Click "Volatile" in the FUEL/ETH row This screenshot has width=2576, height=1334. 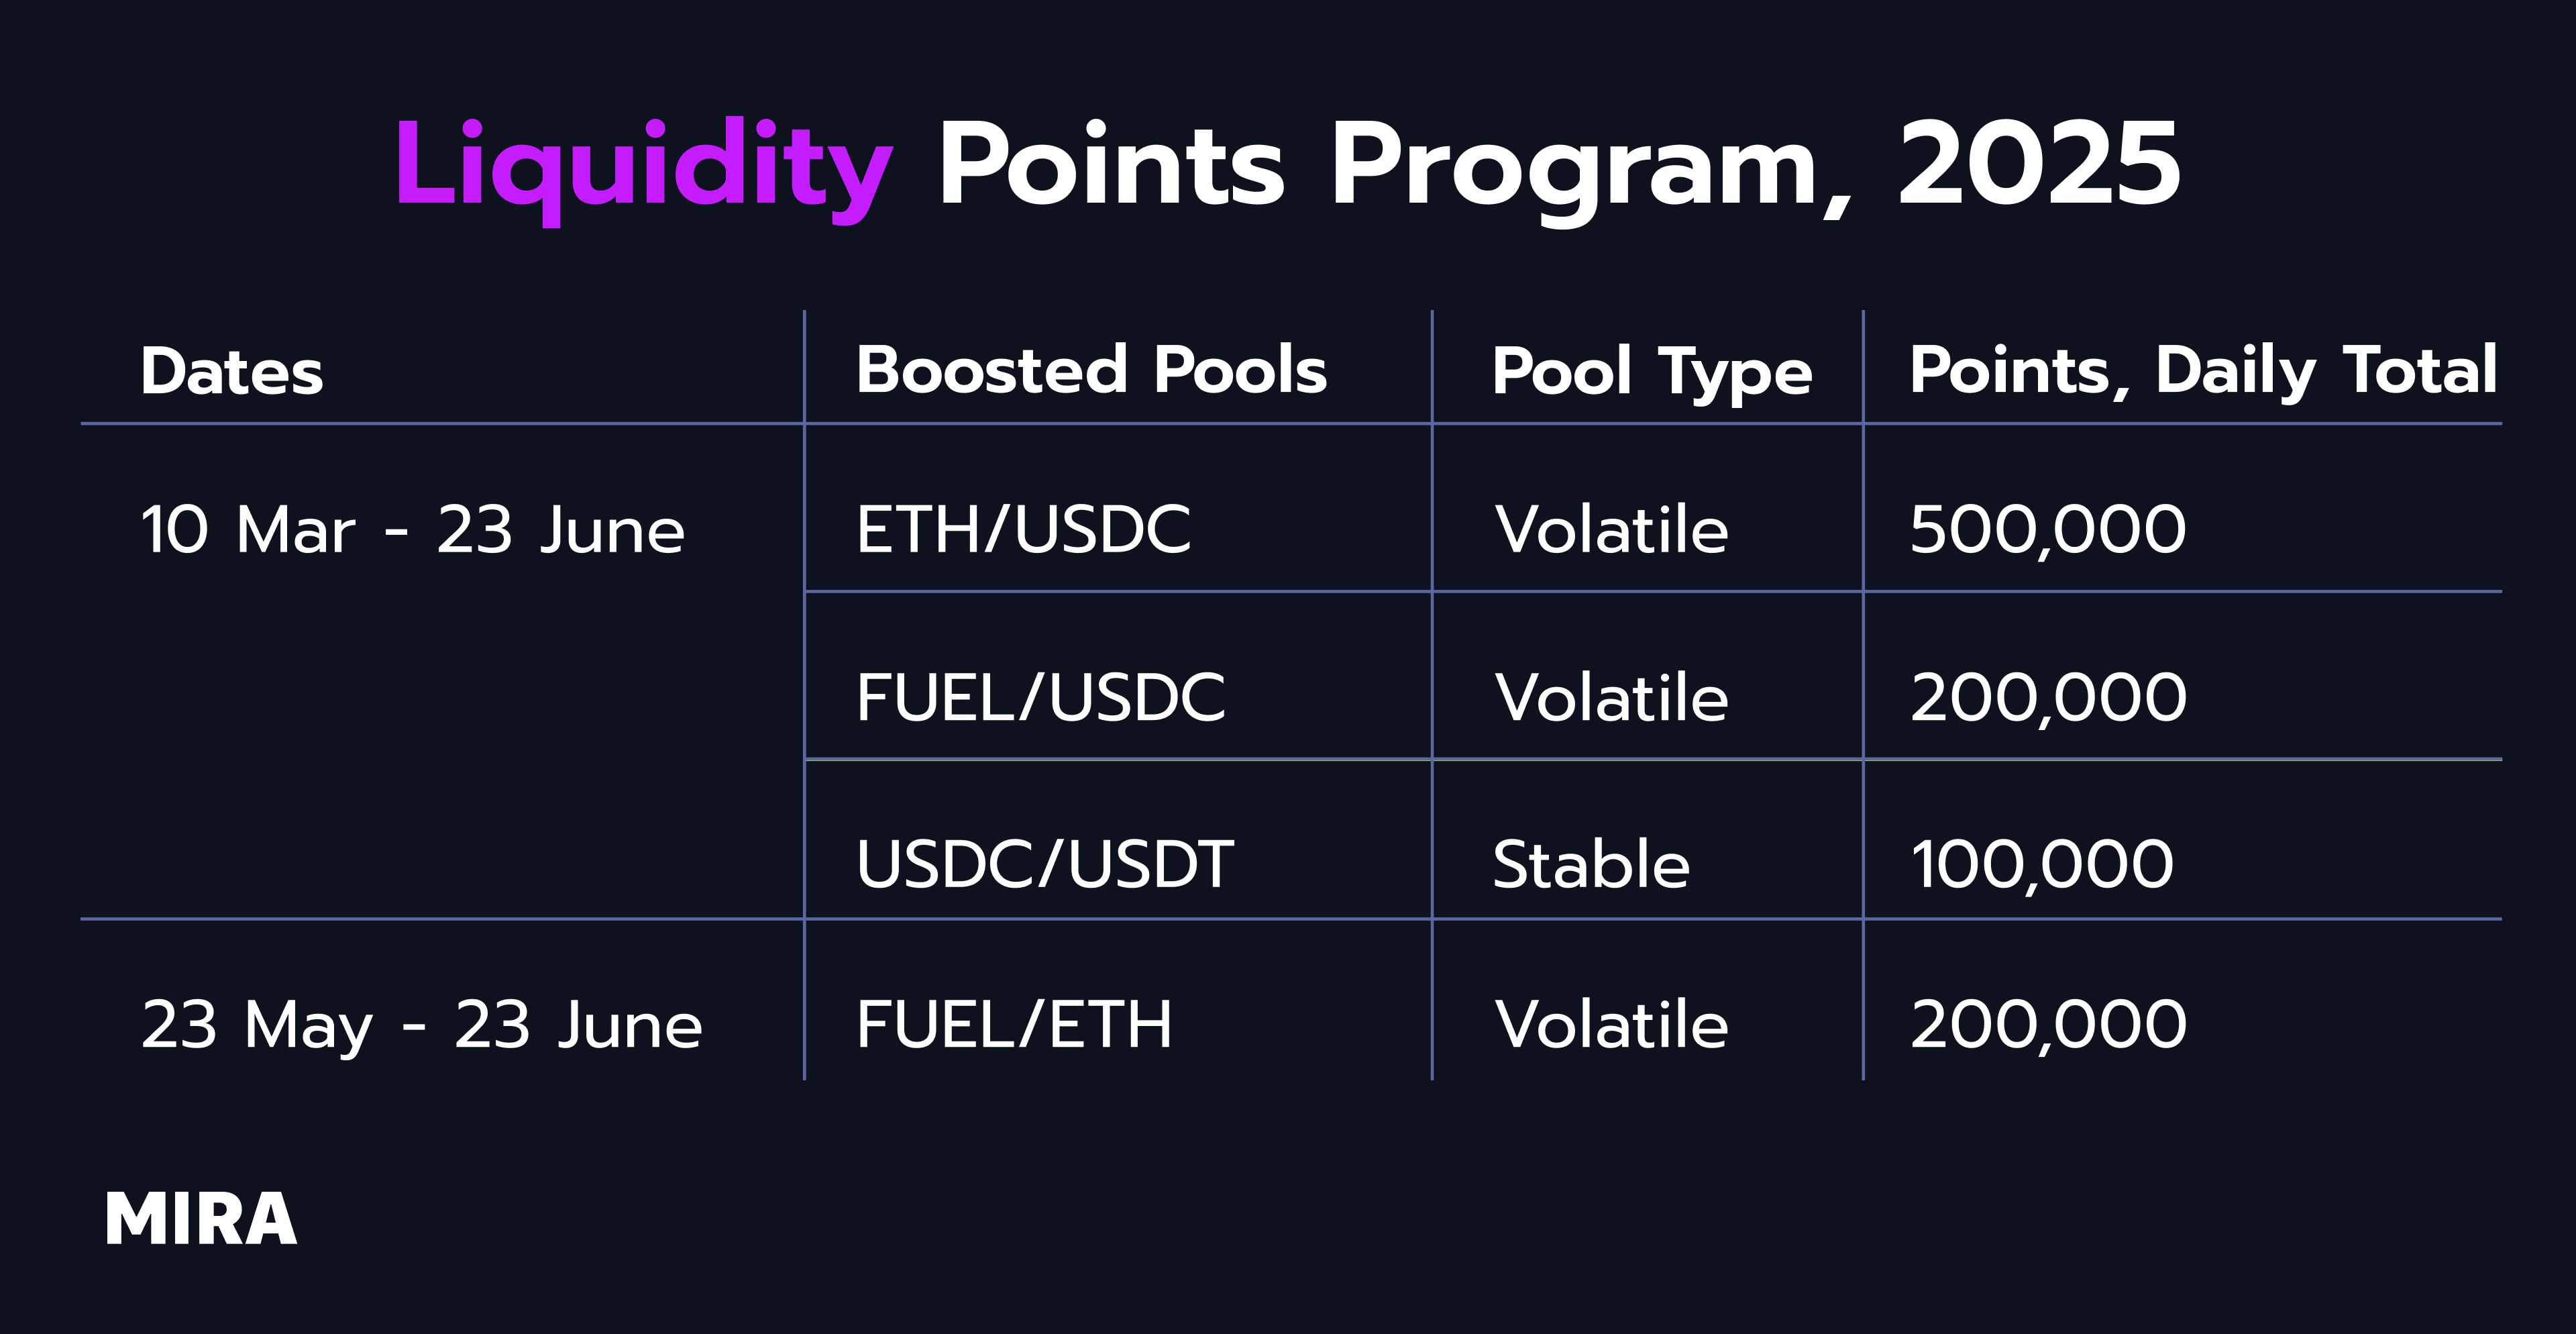click(x=1611, y=1025)
